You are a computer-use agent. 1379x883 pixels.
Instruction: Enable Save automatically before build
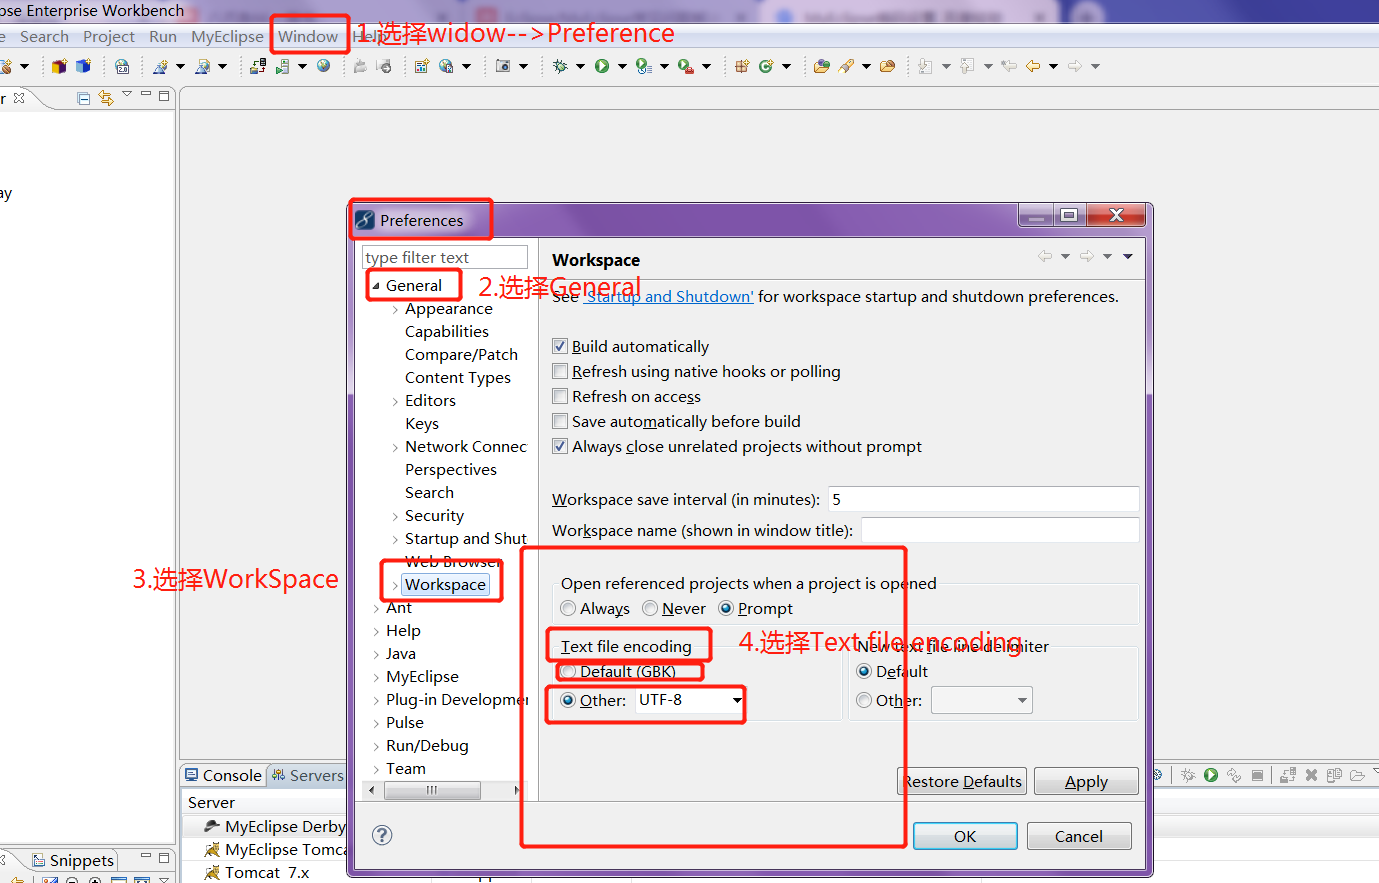point(560,421)
